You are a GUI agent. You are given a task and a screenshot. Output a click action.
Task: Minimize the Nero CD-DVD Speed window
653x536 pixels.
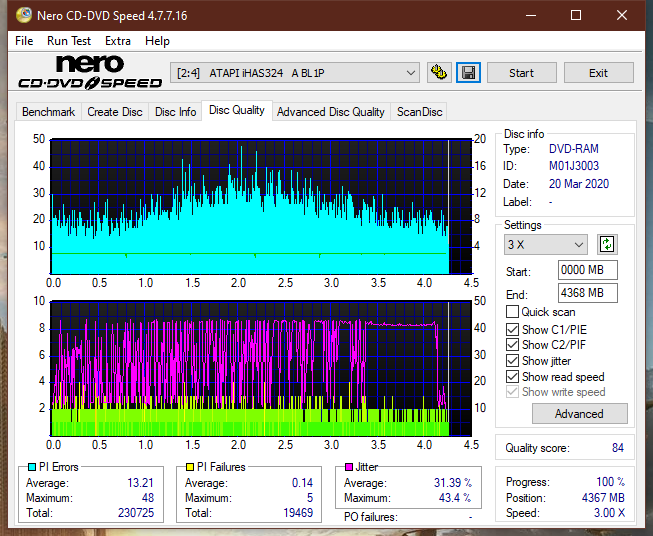pyautogui.click(x=531, y=15)
